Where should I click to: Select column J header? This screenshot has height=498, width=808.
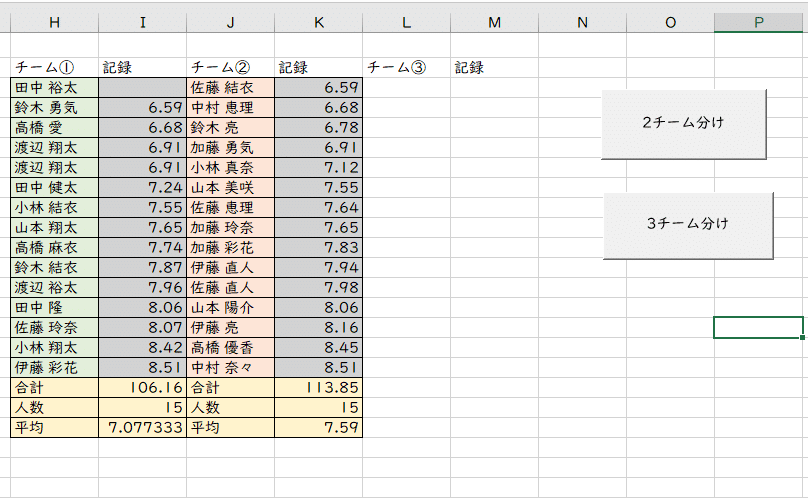point(230,23)
